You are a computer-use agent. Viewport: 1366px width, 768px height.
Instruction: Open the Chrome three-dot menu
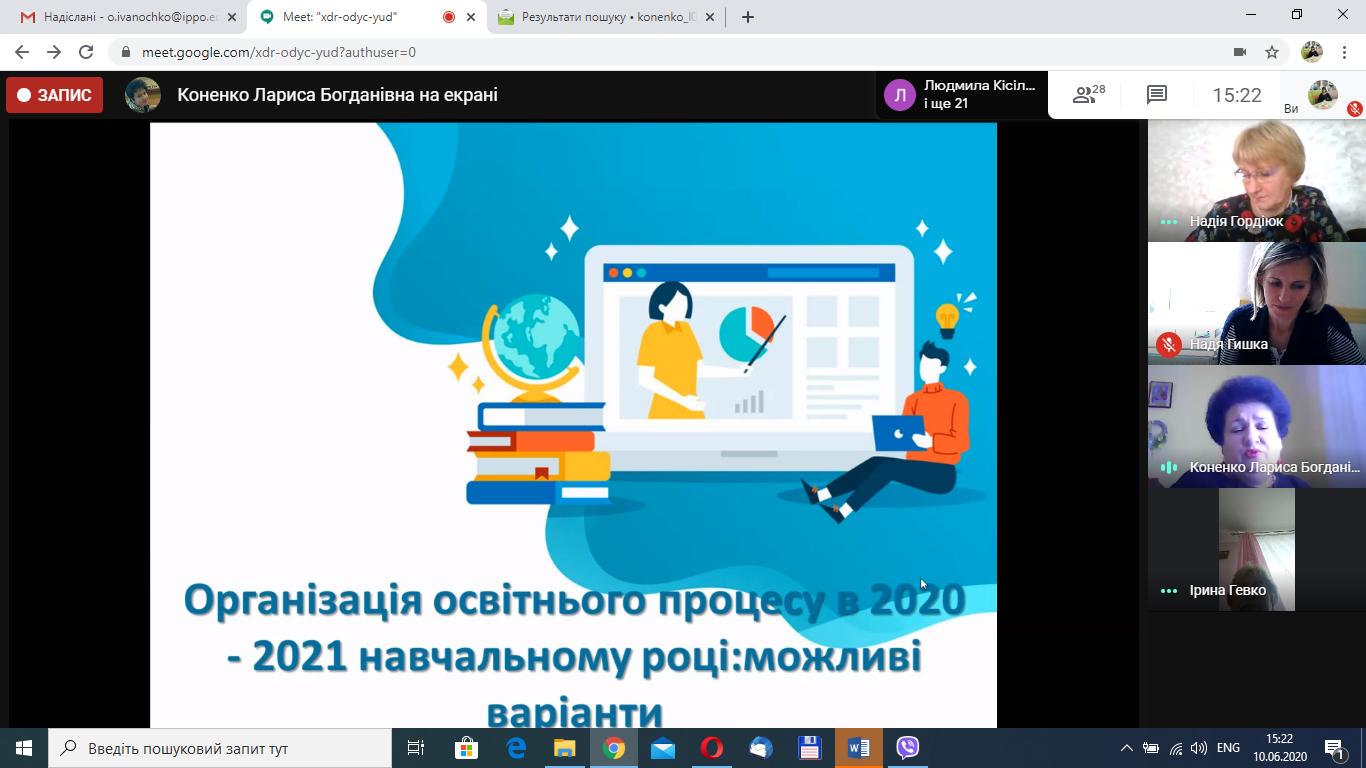[x=1344, y=52]
